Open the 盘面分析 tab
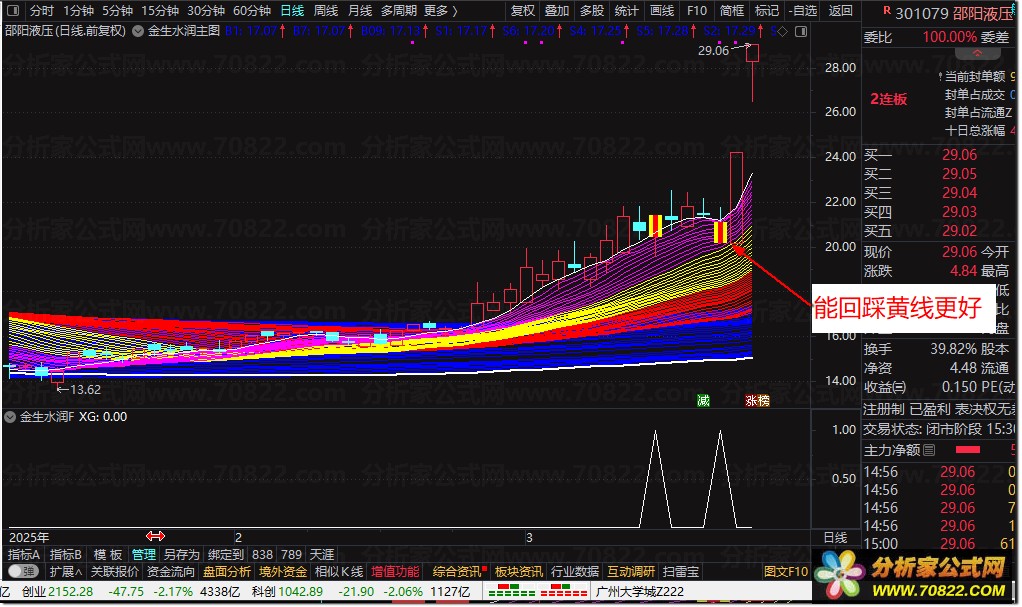 227,571
